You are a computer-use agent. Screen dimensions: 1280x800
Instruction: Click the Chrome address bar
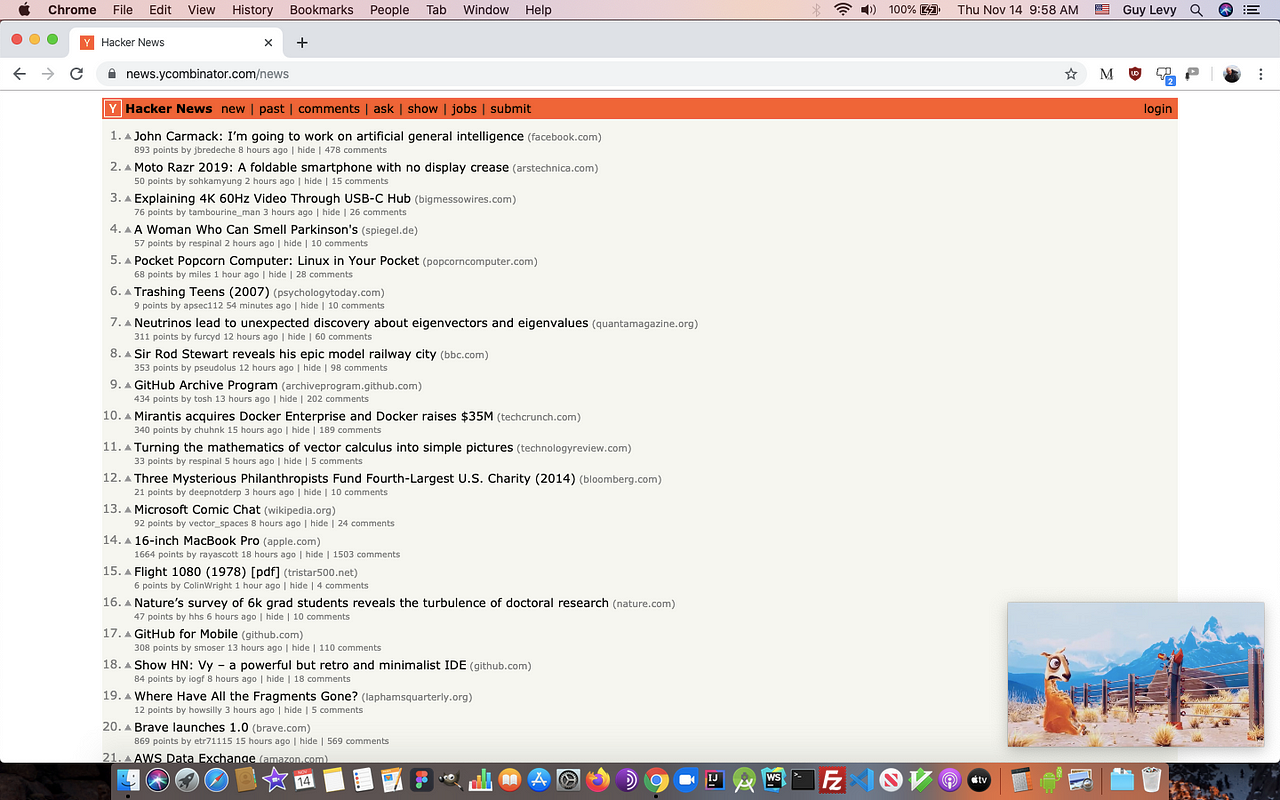(x=590, y=74)
